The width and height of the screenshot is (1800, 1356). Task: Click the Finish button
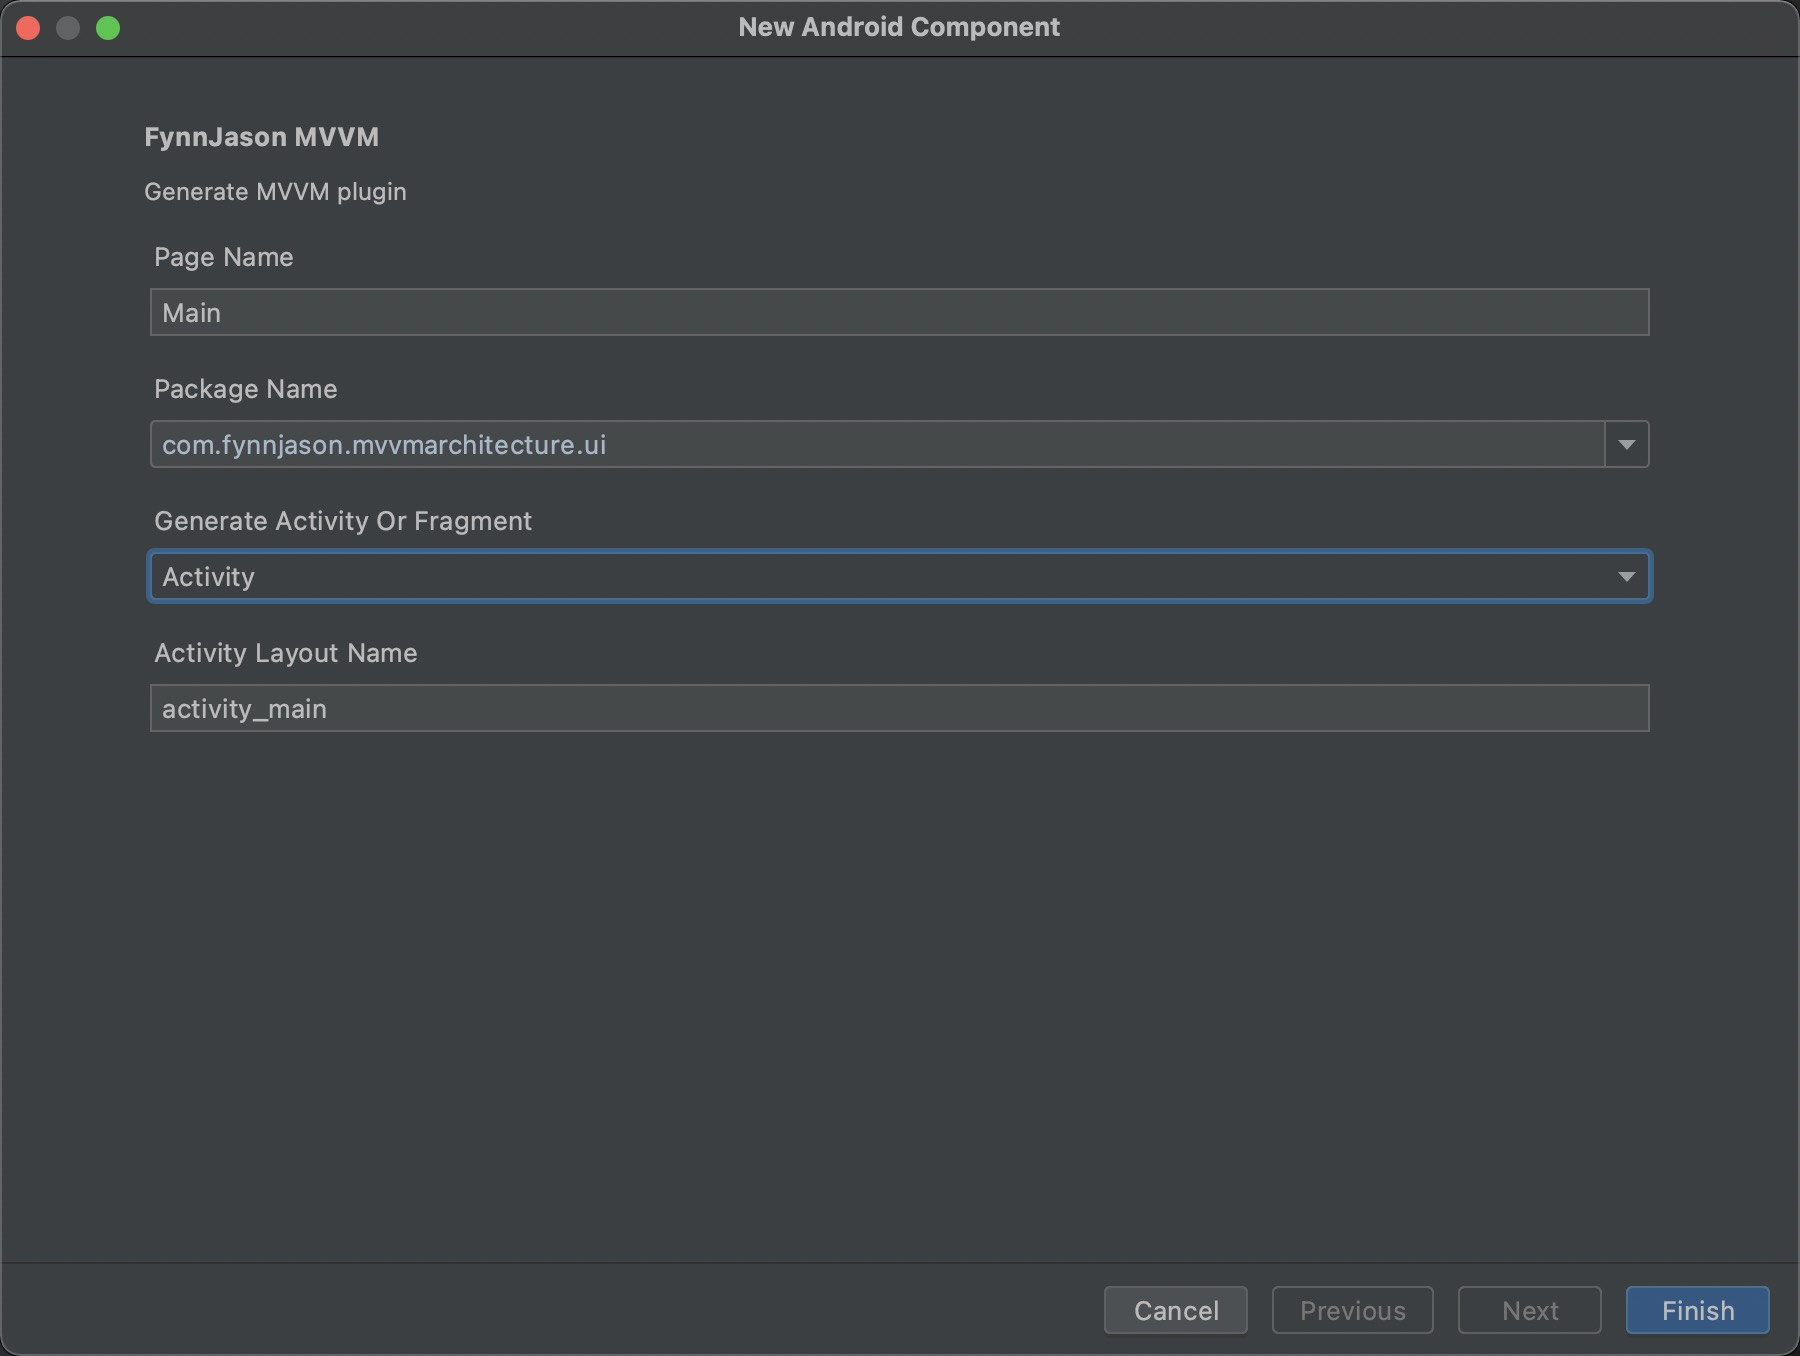[x=1696, y=1310]
